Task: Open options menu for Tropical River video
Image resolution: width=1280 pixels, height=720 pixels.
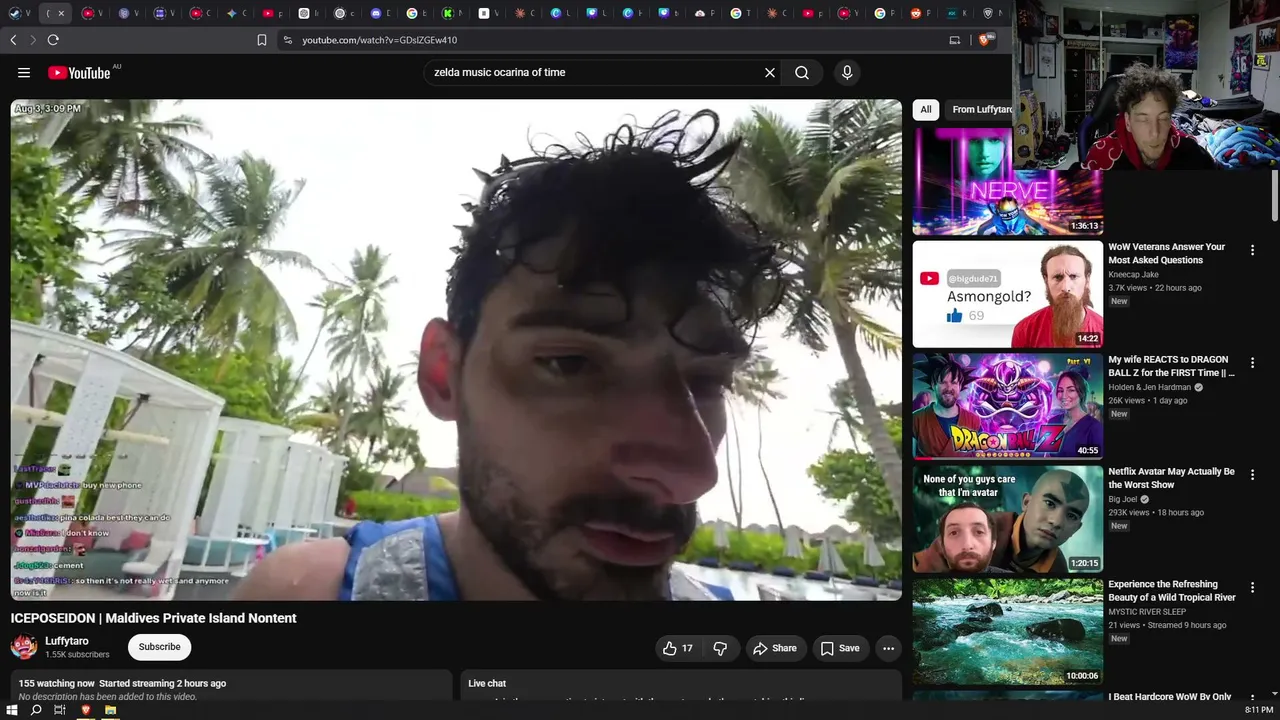Action: coord(1252,588)
